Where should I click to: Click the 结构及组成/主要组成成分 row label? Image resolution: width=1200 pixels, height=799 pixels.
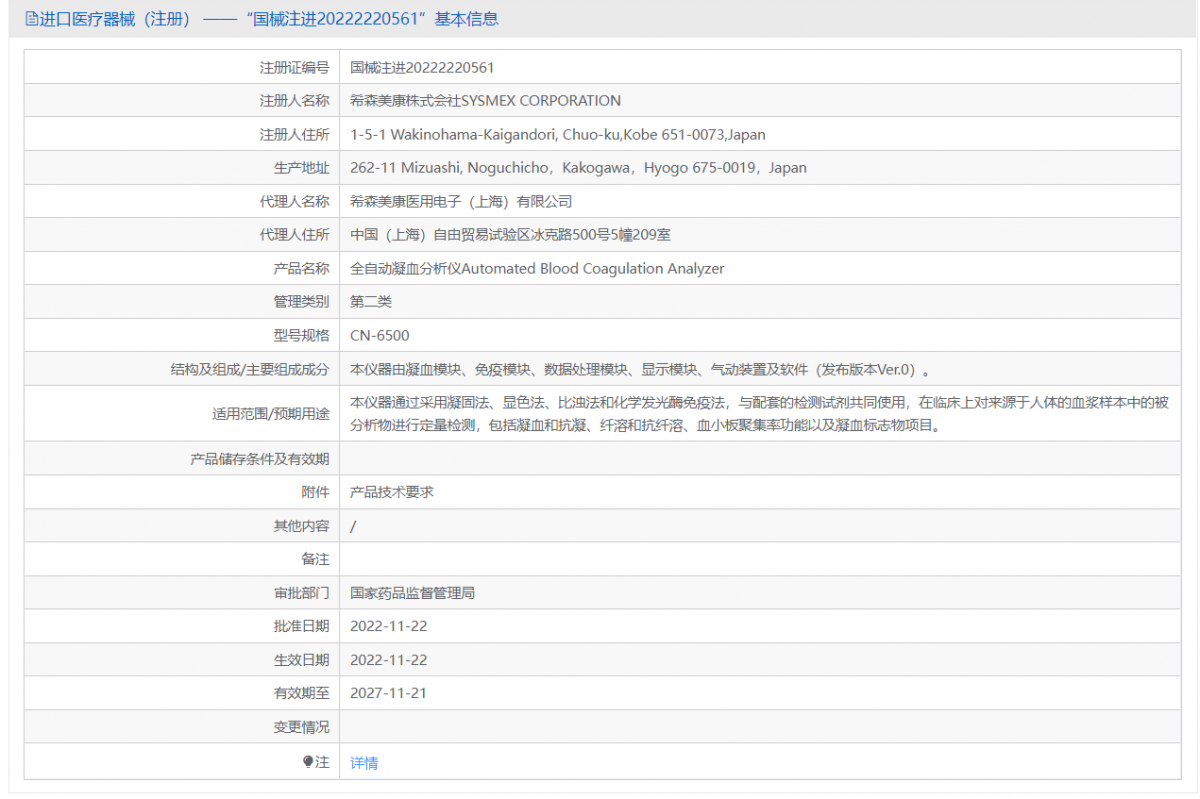pyautogui.click(x=250, y=369)
